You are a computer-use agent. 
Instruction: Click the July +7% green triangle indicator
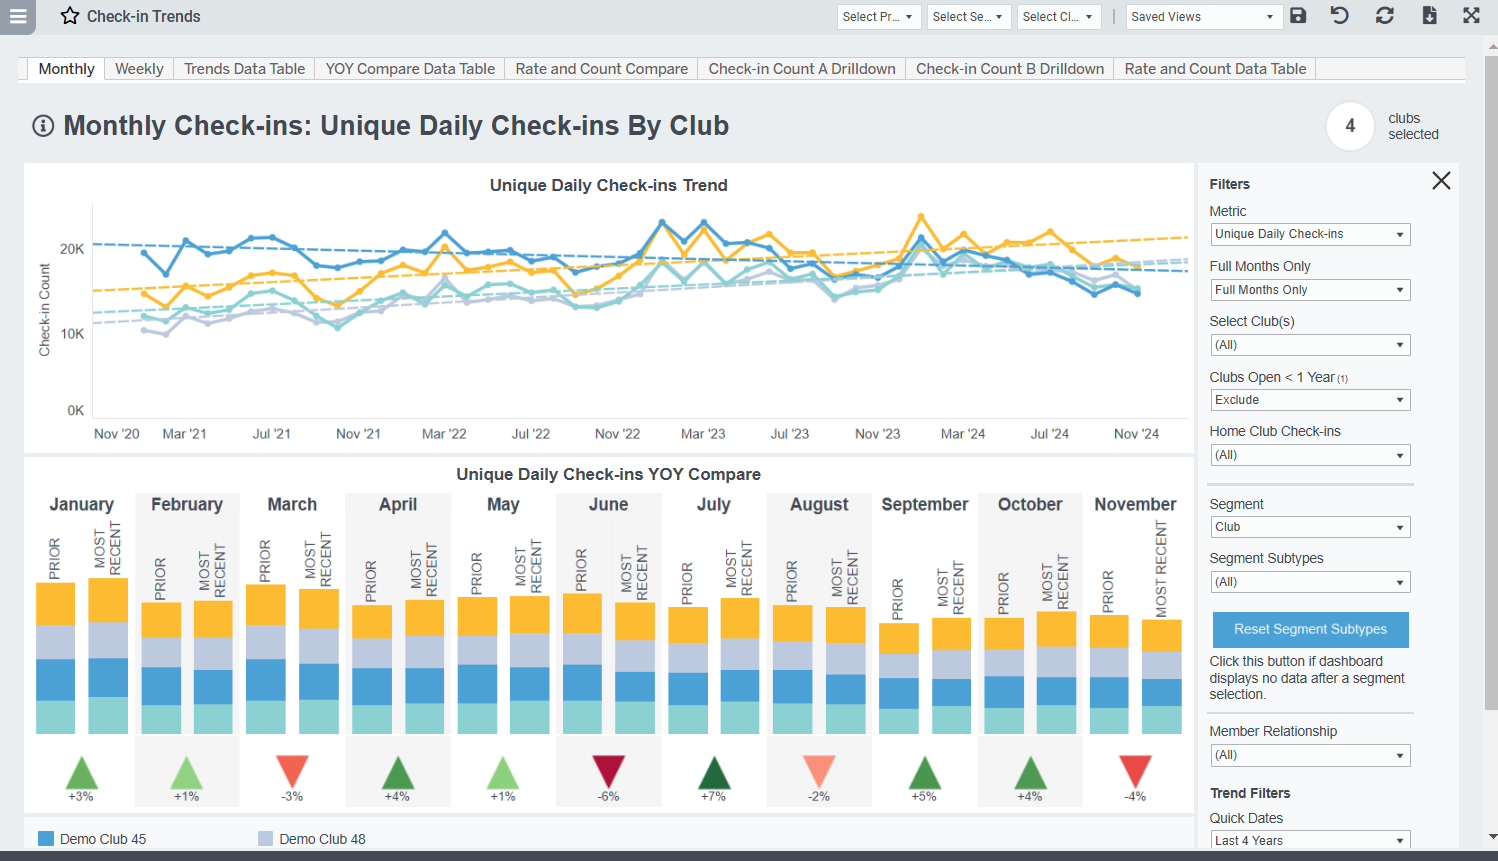[x=714, y=773]
